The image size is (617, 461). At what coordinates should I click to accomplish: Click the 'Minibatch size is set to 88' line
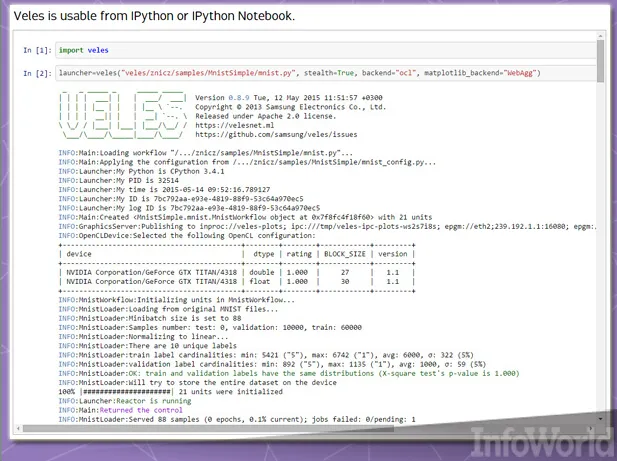tap(150, 318)
